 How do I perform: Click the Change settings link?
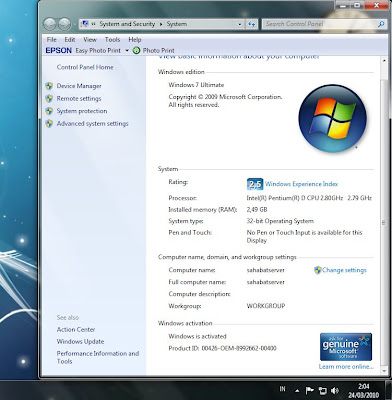[x=344, y=270]
